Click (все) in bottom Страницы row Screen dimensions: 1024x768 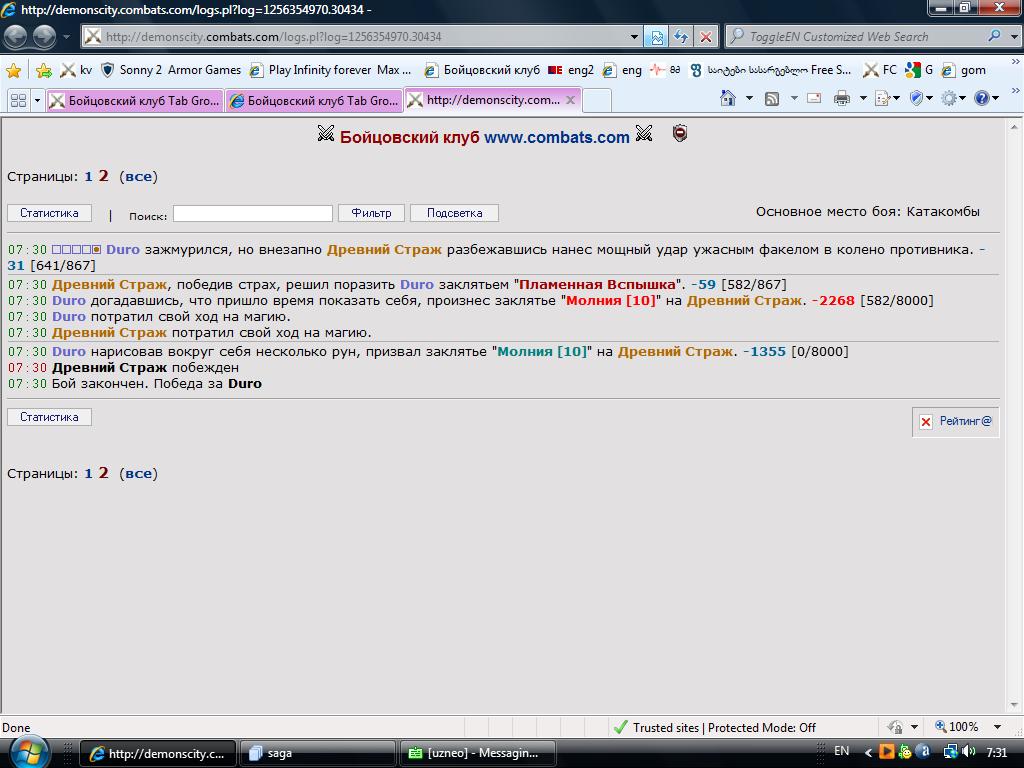(x=138, y=473)
